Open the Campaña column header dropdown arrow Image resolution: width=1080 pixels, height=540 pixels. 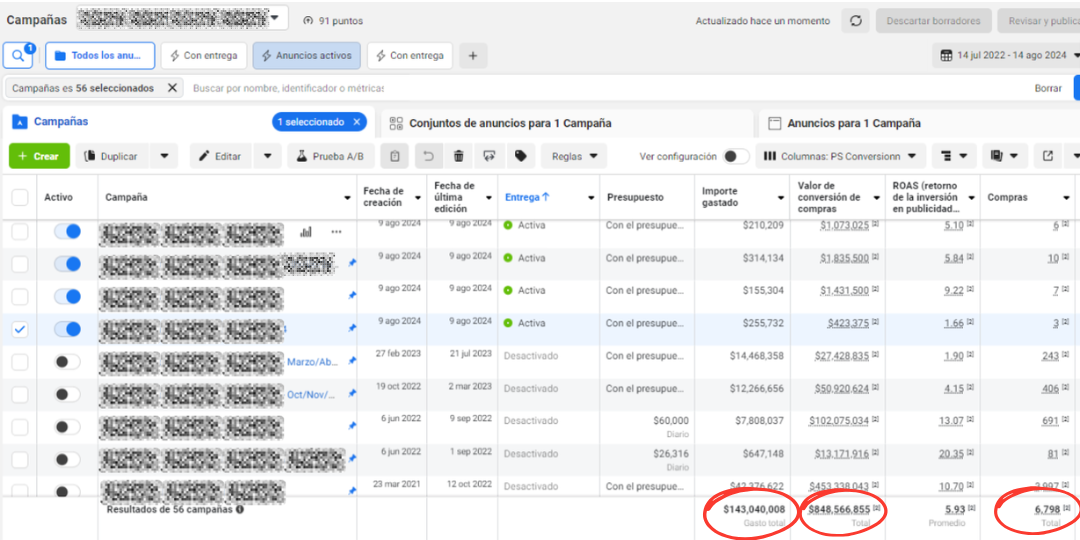(347, 198)
